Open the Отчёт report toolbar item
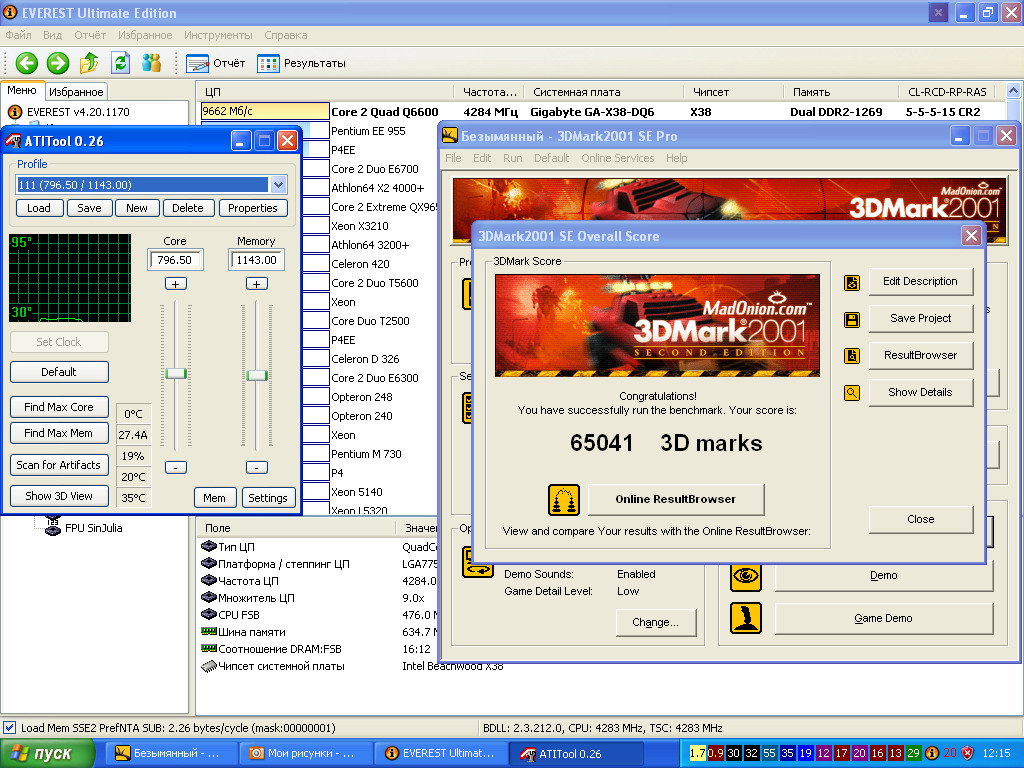 click(216, 63)
